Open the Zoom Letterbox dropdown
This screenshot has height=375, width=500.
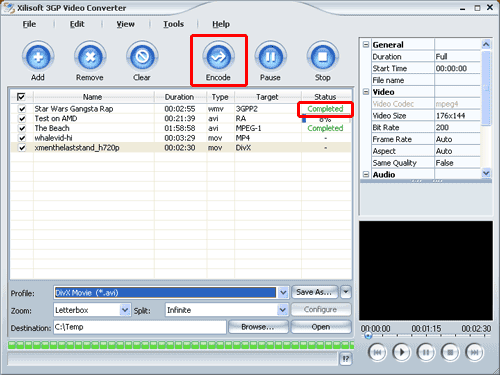point(125,310)
